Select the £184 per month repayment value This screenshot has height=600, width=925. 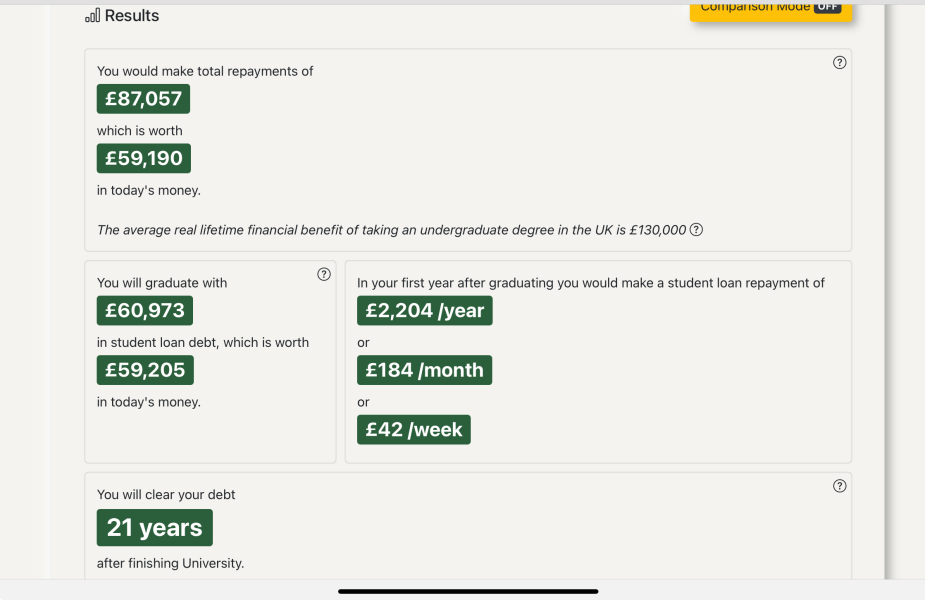(424, 369)
